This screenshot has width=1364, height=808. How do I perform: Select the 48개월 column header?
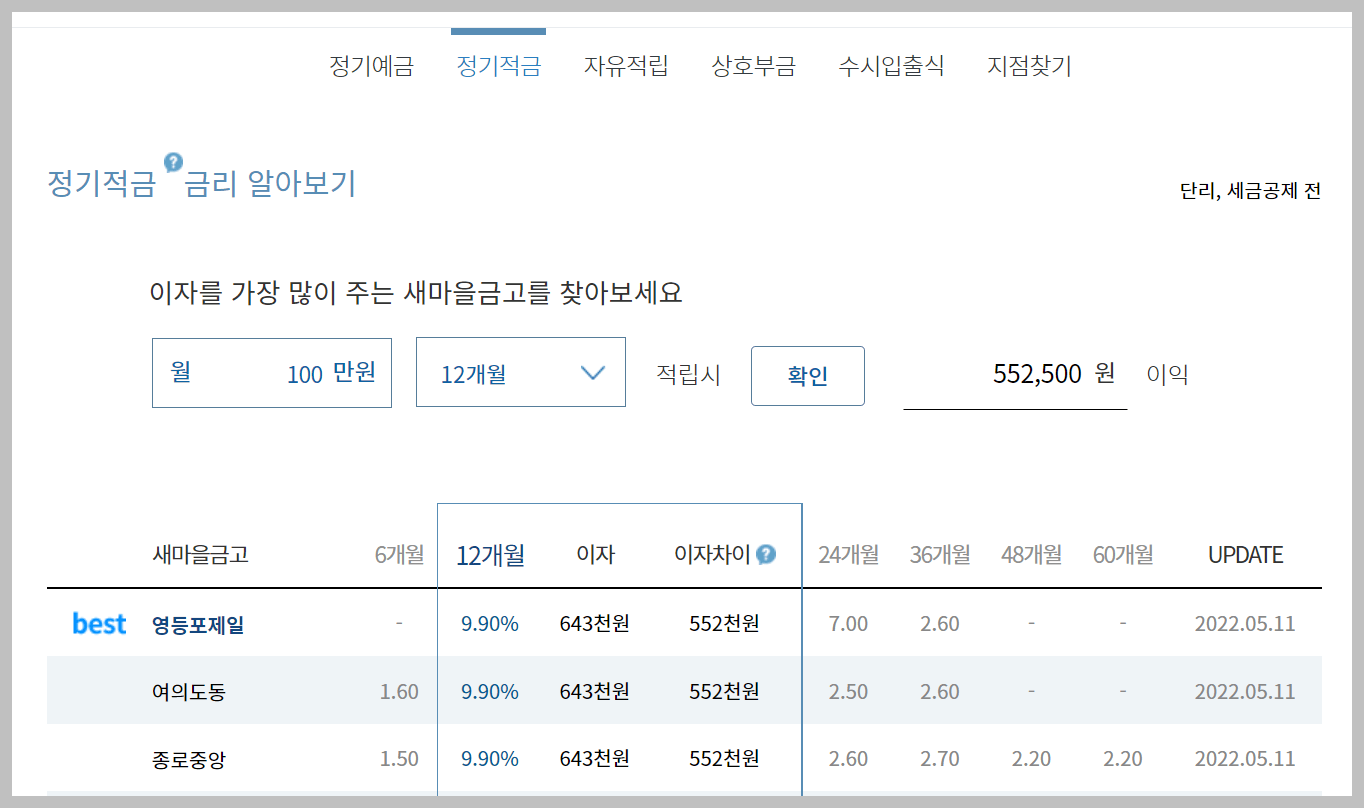pos(1031,554)
